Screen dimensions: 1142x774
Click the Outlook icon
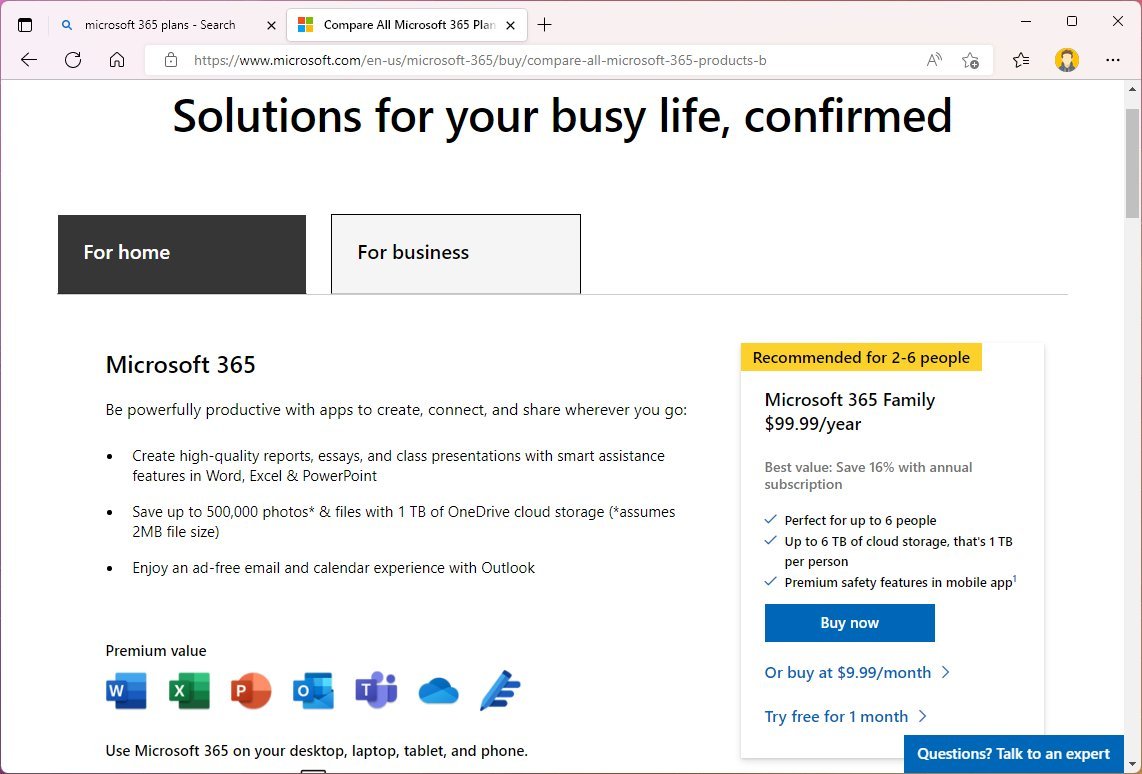(x=313, y=690)
